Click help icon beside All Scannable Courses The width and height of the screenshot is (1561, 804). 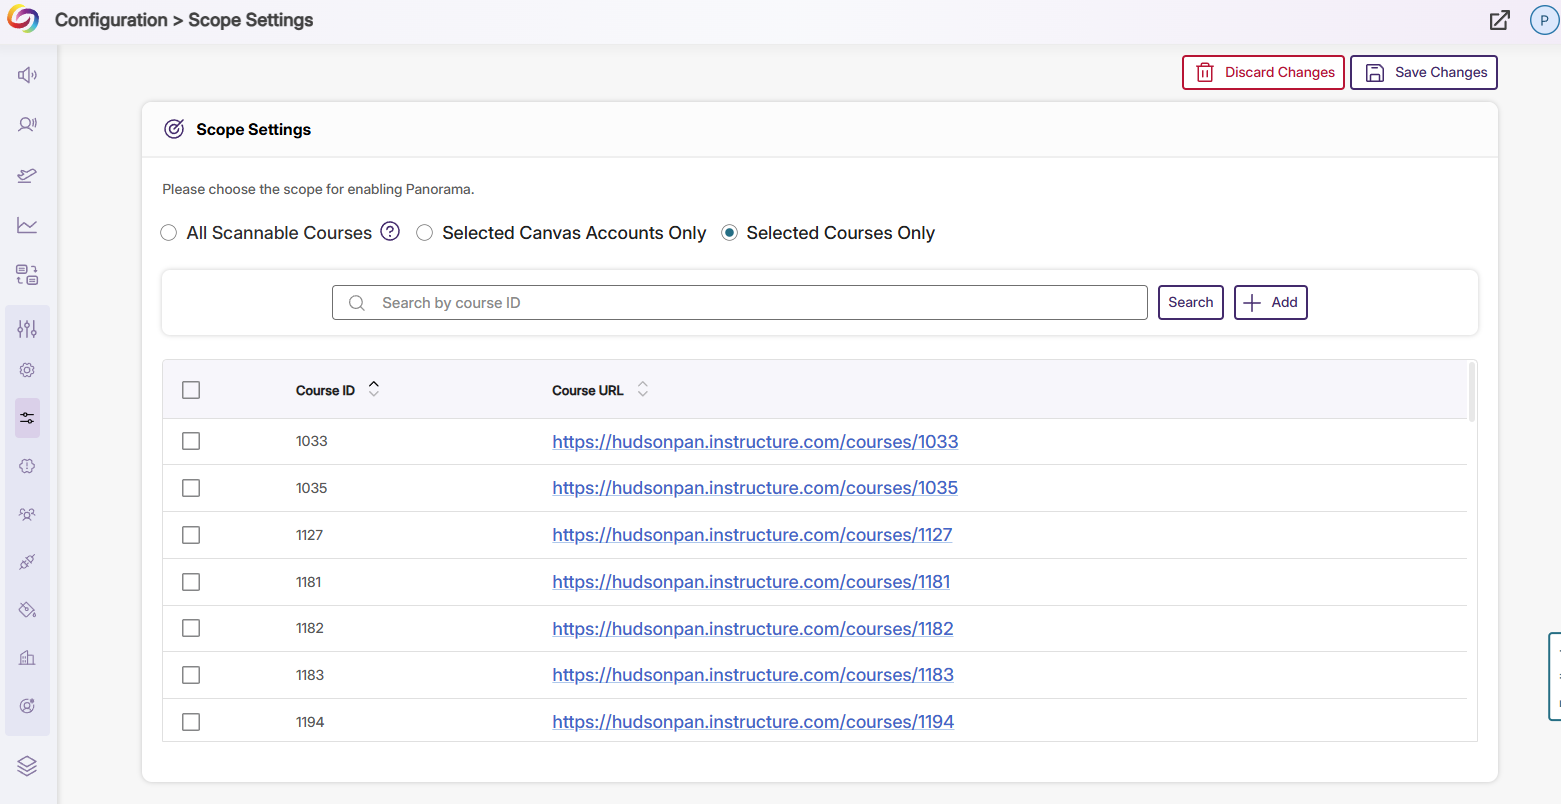[x=390, y=232]
